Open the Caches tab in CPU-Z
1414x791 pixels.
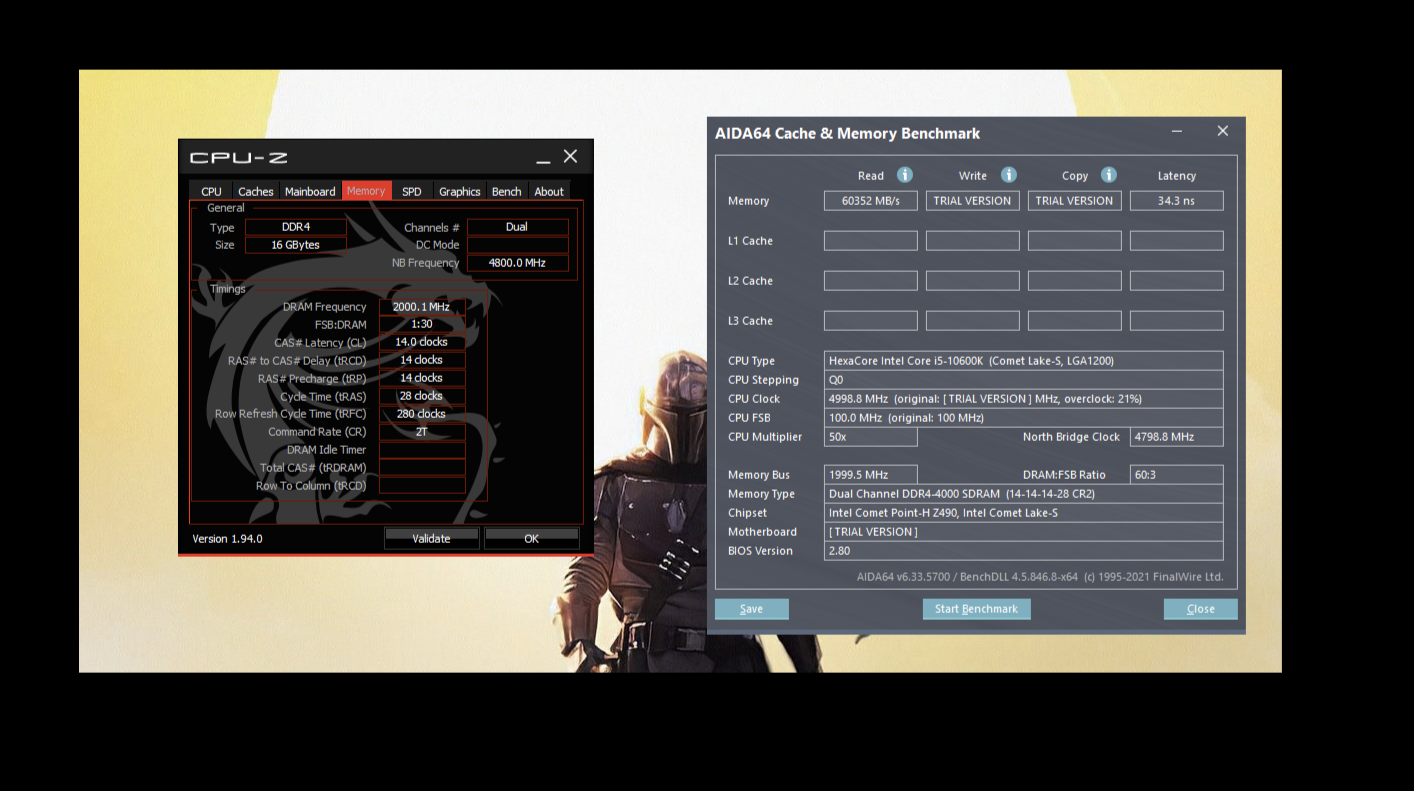click(256, 191)
